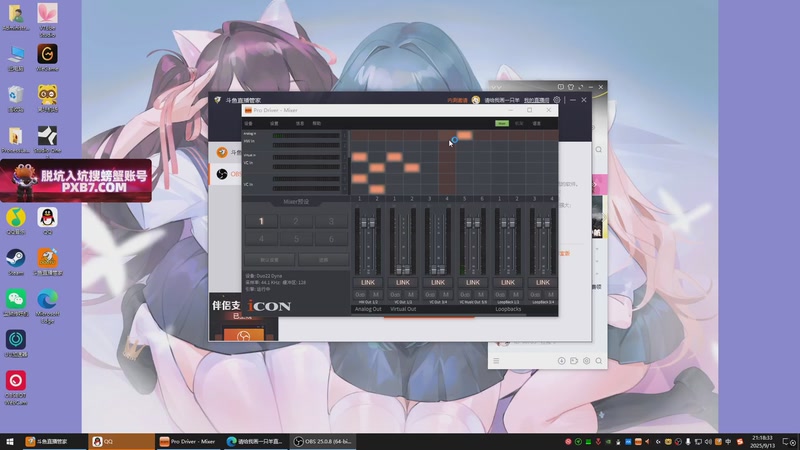
Task: Open the QQ Music desktop icon
Action: coord(16,221)
